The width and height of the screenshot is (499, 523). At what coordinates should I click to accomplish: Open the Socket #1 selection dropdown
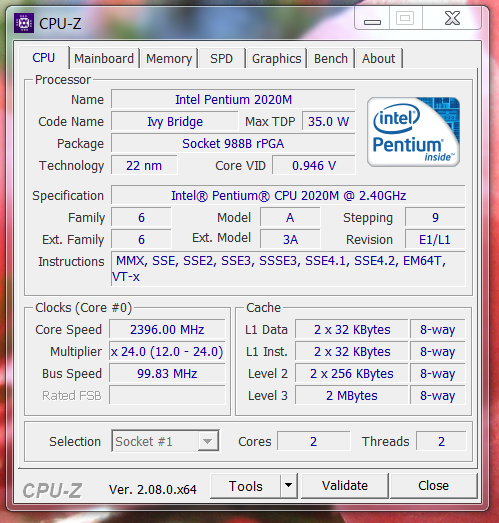(165, 441)
